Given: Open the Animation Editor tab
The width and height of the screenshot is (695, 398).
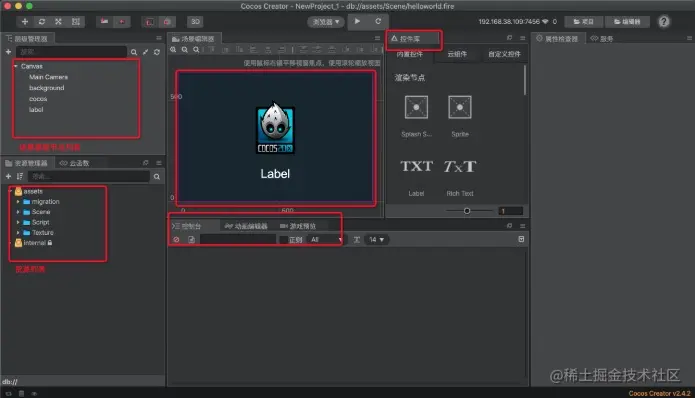Looking at the screenshot, I should tap(246, 226).
